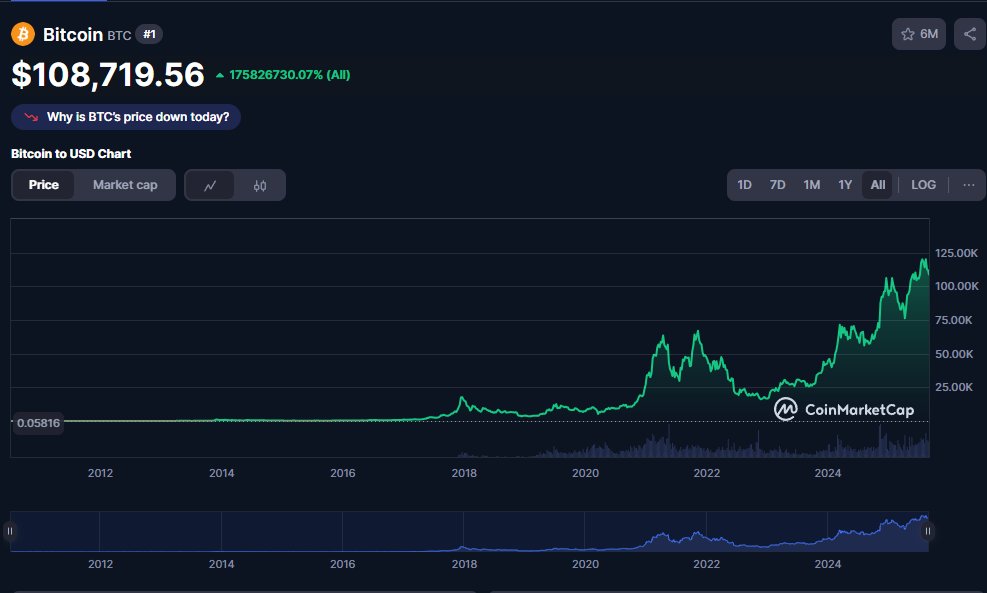This screenshot has height=593, width=987.
Task: Click the 25.00K axis label
Action: (954, 387)
